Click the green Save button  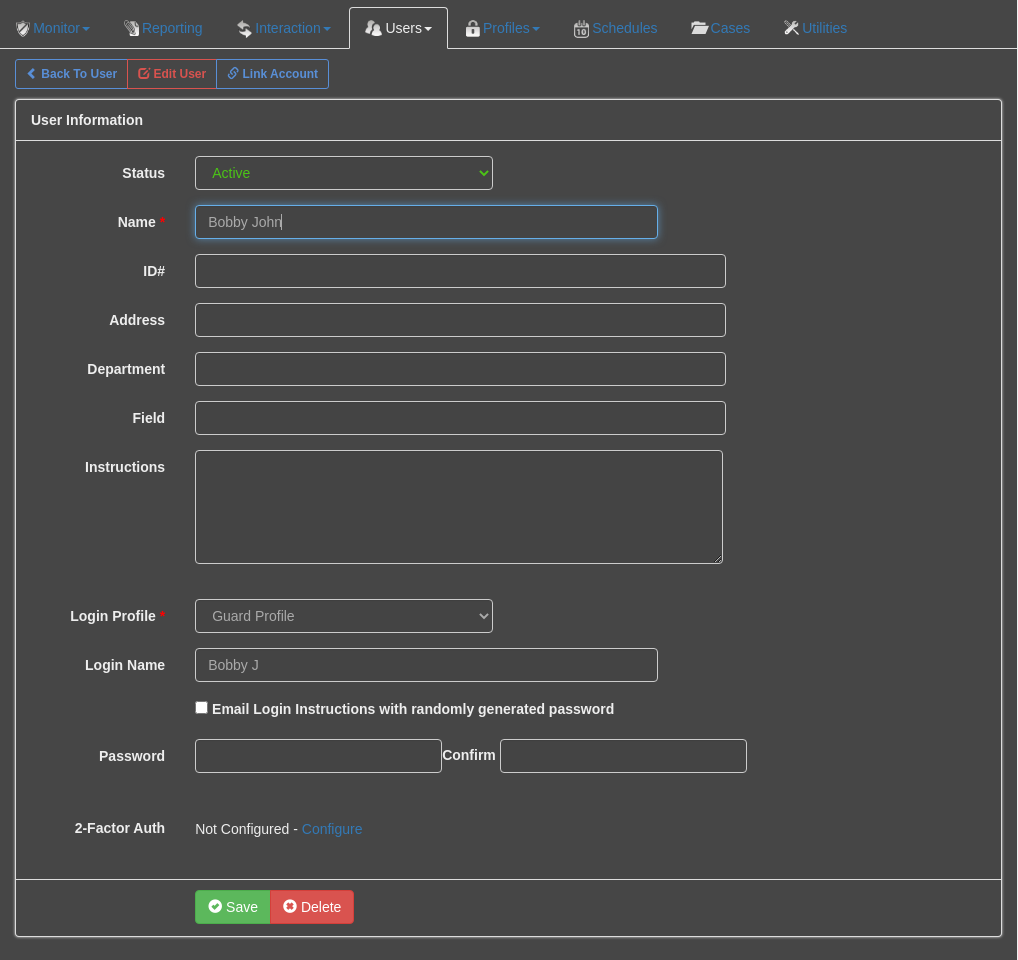click(232, 907)
